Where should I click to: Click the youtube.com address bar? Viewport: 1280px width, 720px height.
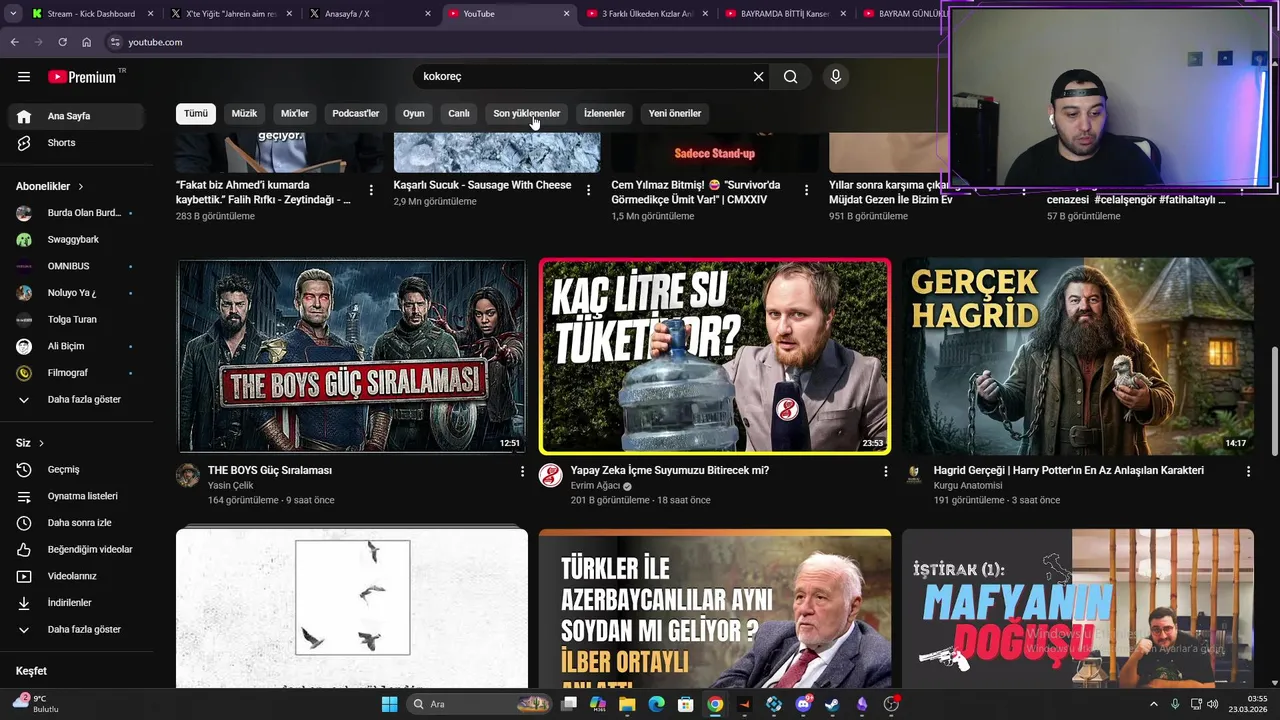pos(520,42)
